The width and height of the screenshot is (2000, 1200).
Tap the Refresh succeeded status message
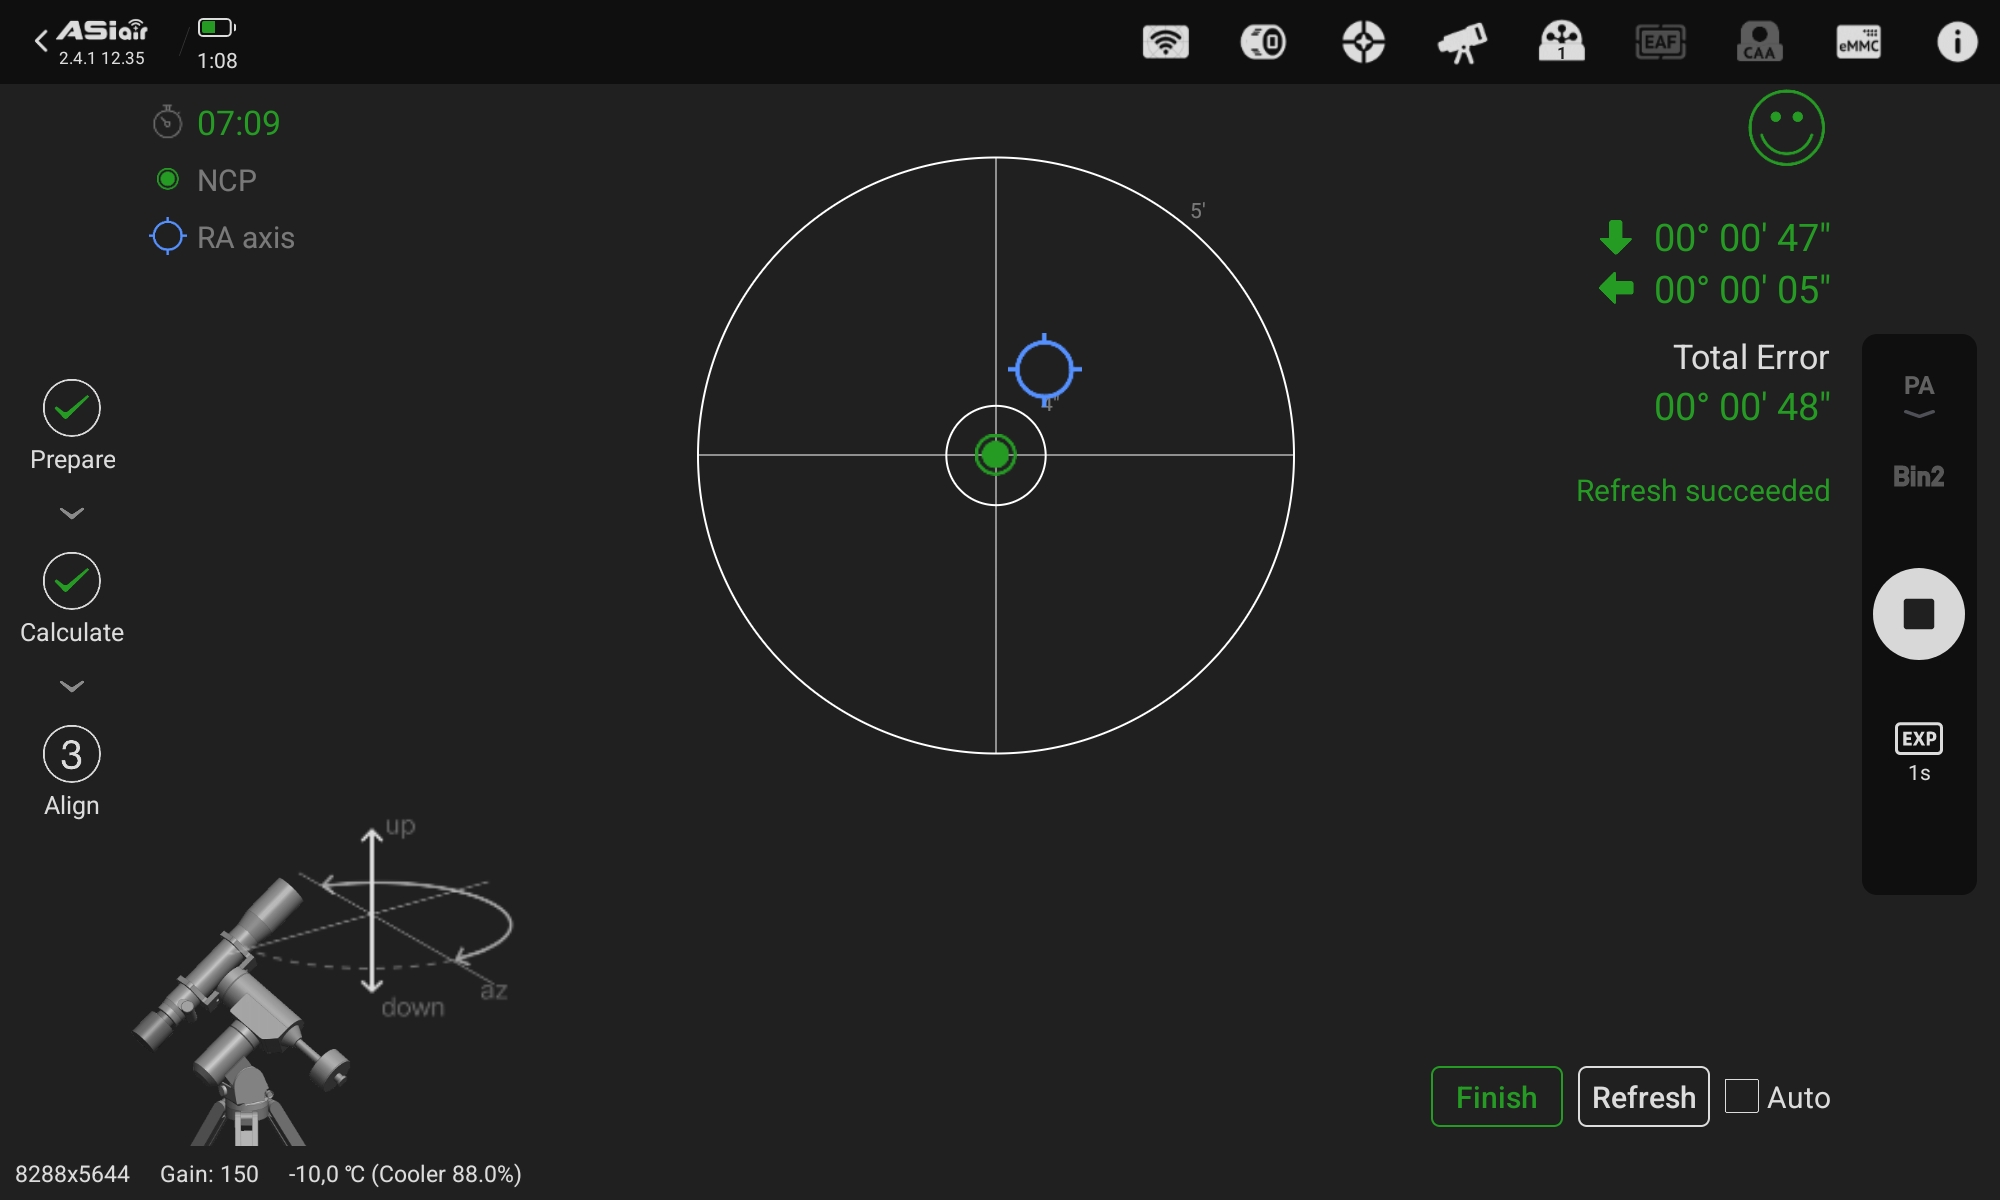coord(1703,490)
